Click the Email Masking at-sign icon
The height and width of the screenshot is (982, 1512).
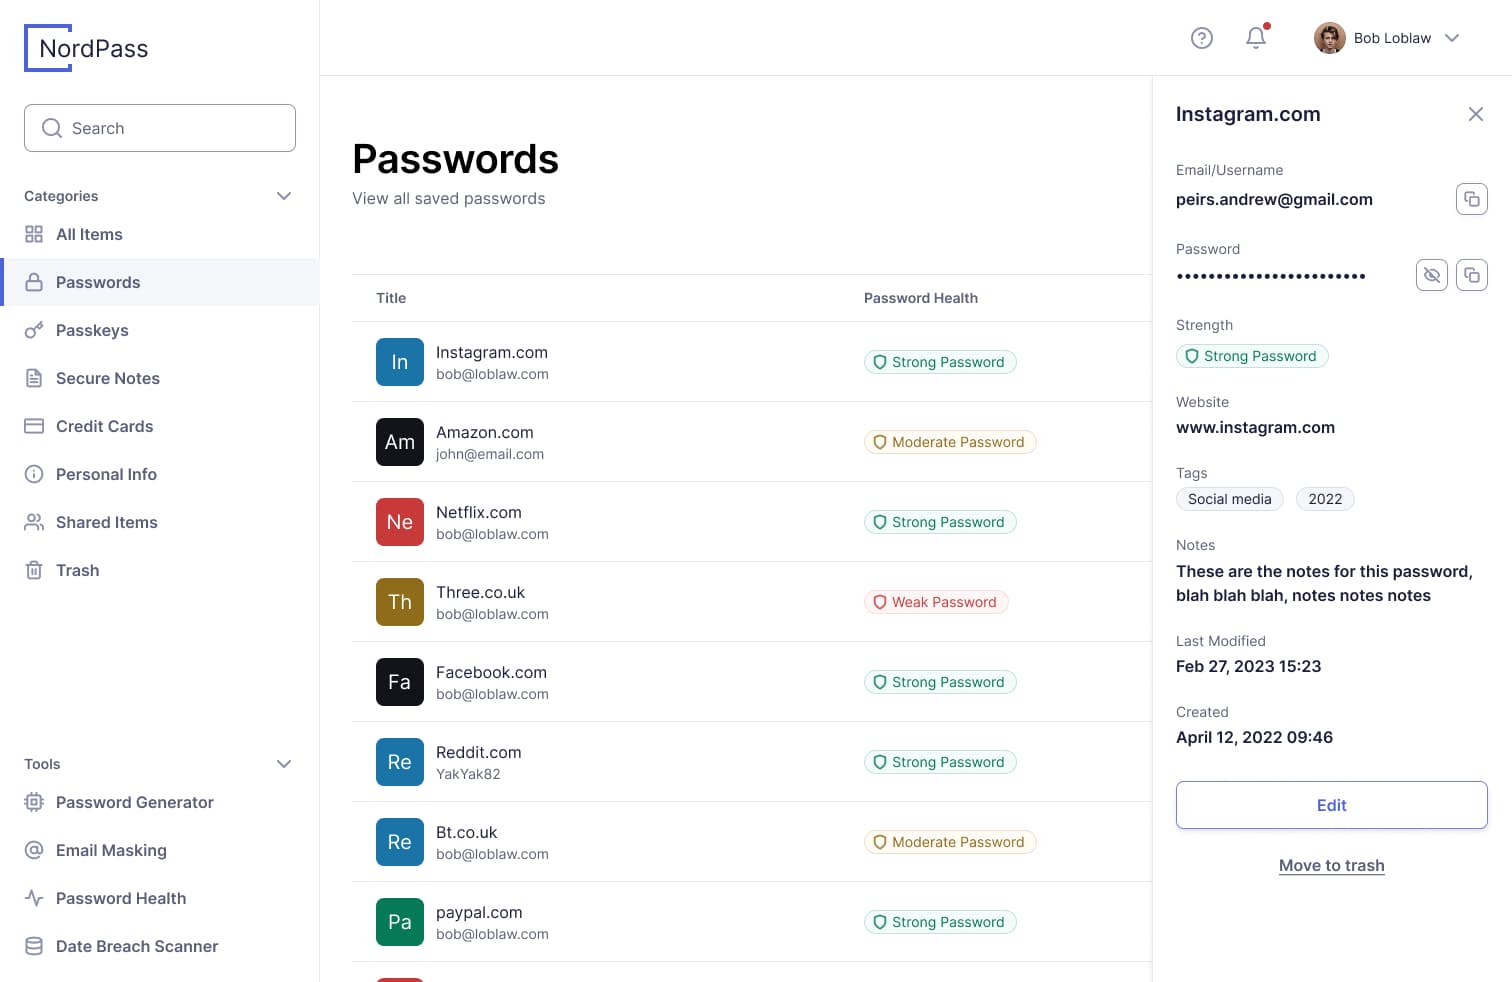34,850
